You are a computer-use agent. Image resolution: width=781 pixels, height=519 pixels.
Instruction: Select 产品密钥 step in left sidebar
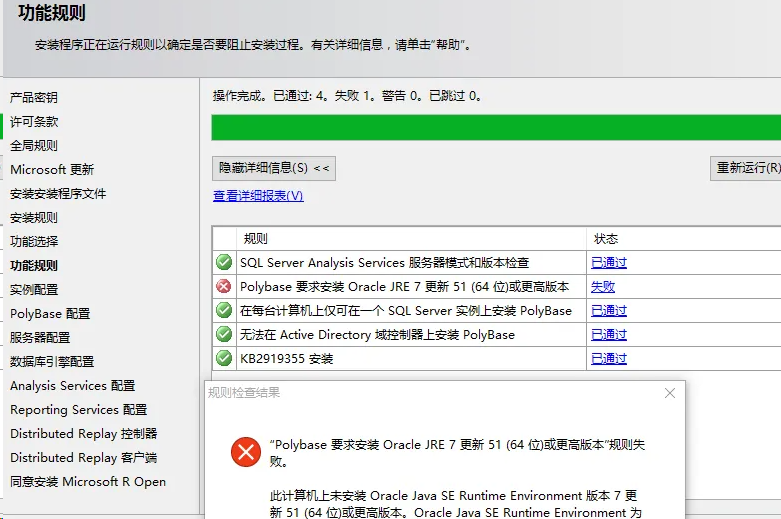pyautogui.click(x=34, y=97)
